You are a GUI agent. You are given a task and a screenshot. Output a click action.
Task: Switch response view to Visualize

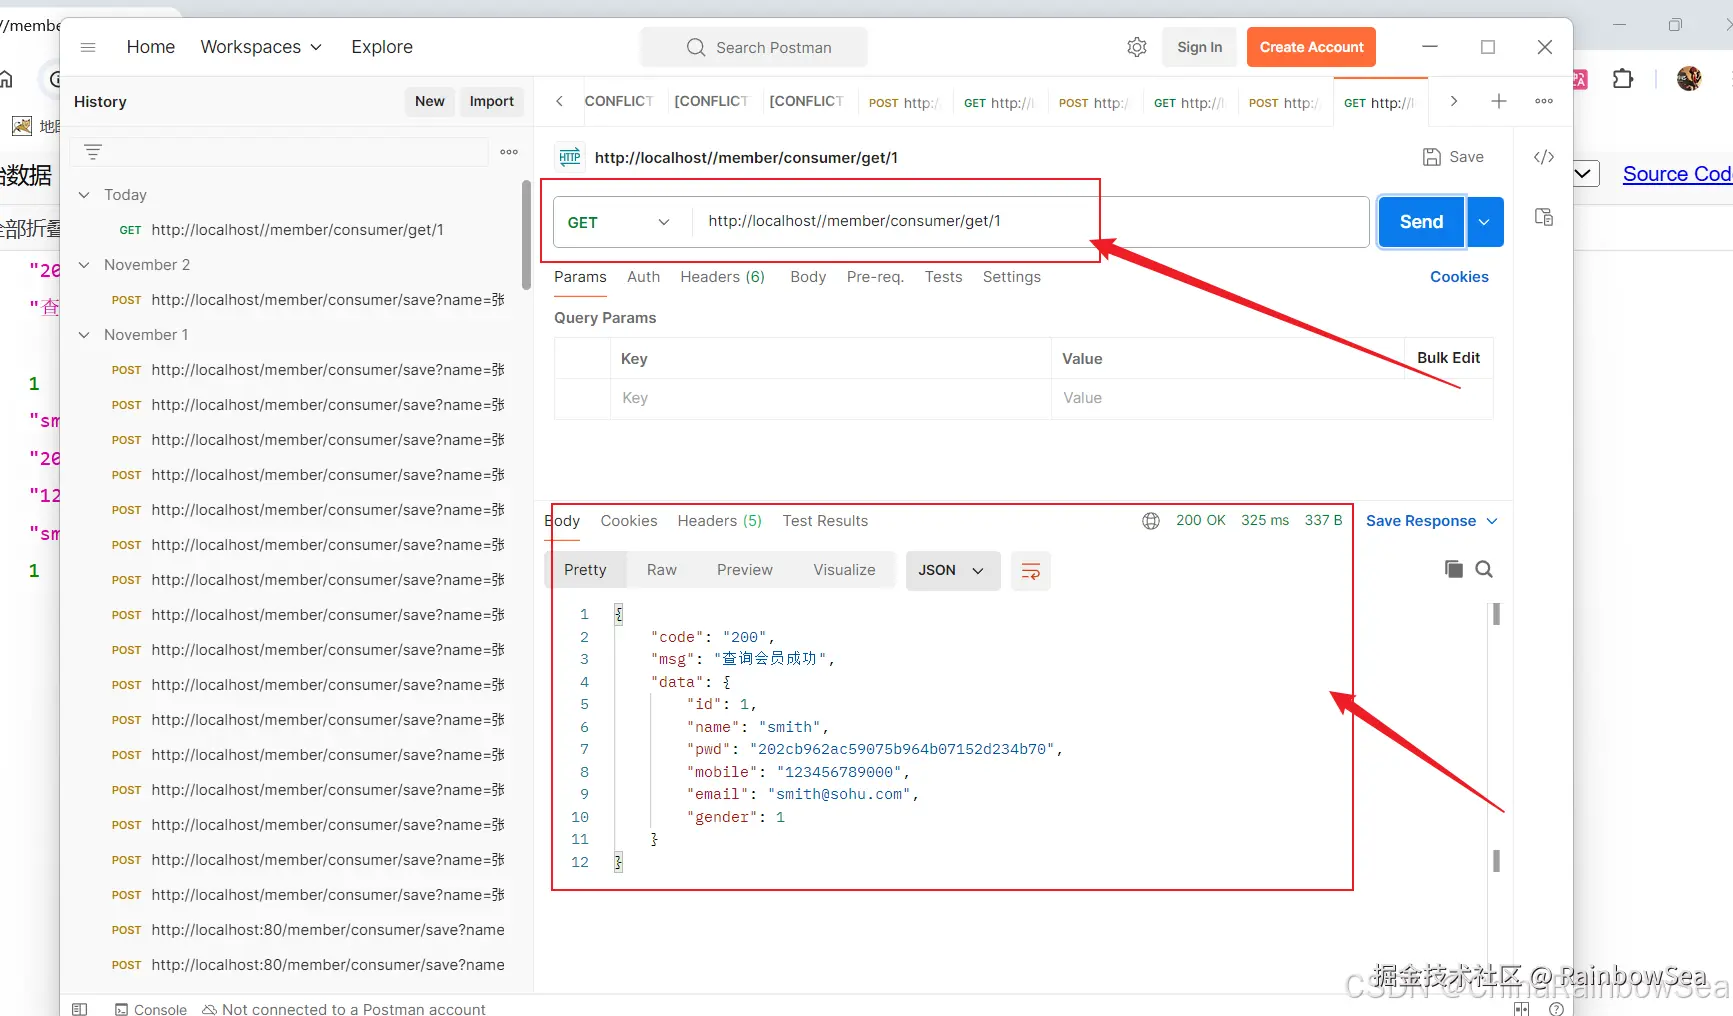pos(844,570)
